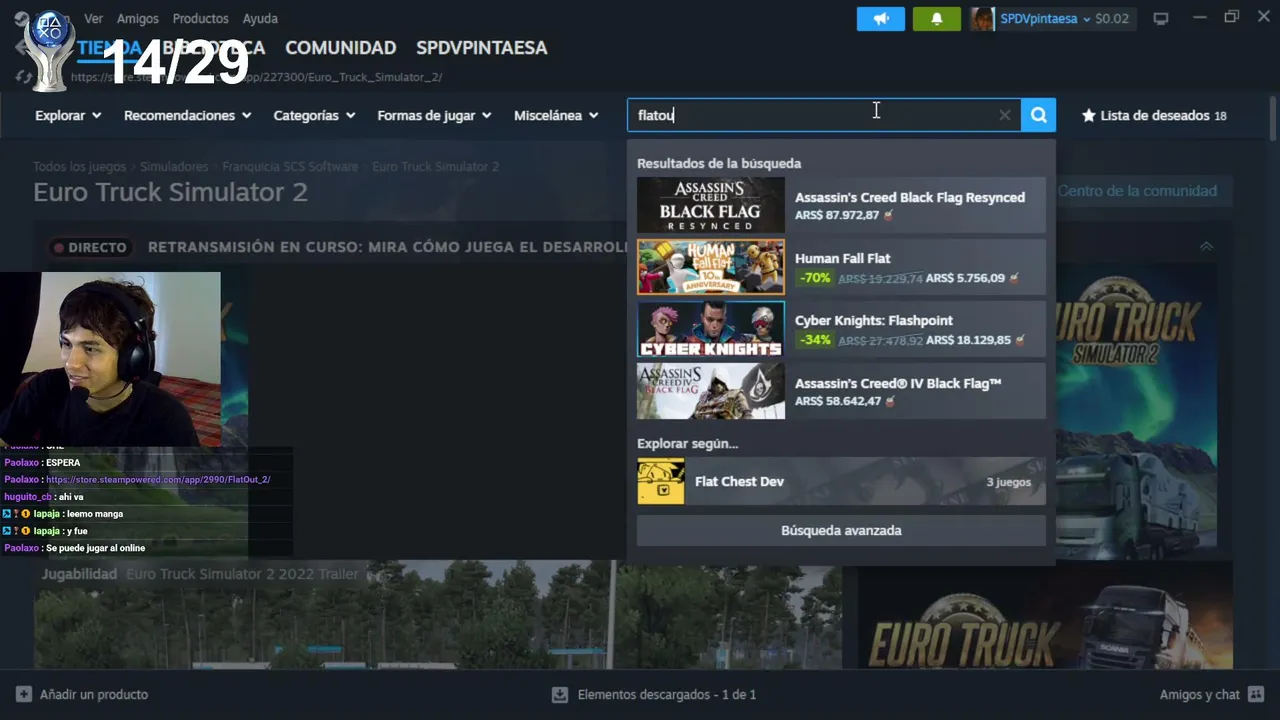Expand the Categorías dropdown
Viewport: 1280px width, 720px height.
pyautogui.click(x=314, y=115)
